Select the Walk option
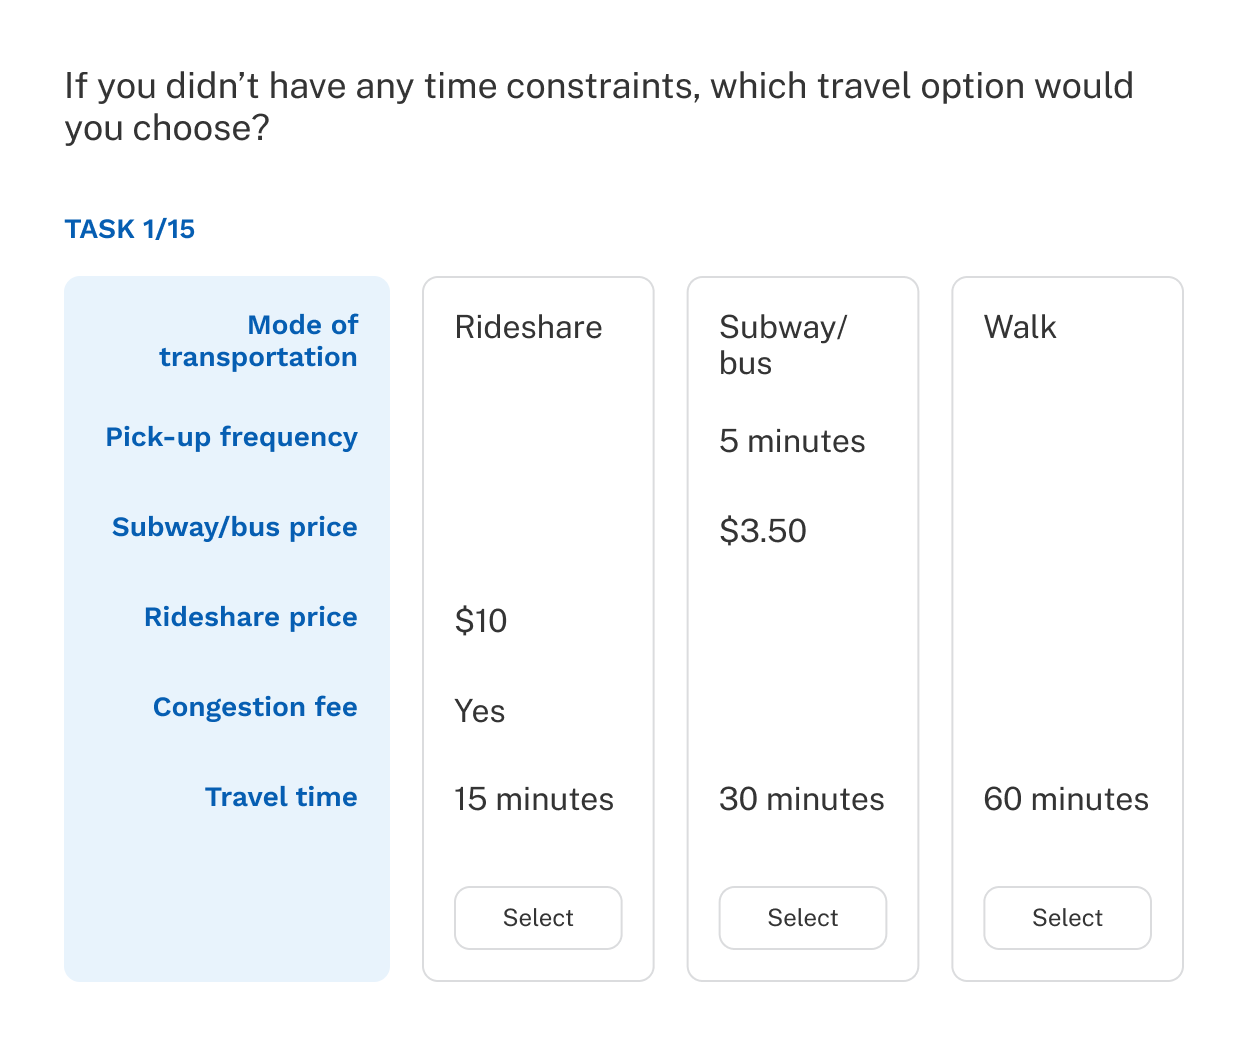The height and width of the screenshot is (1046, 1248). pyautogui.click(x=1067, y=918)
